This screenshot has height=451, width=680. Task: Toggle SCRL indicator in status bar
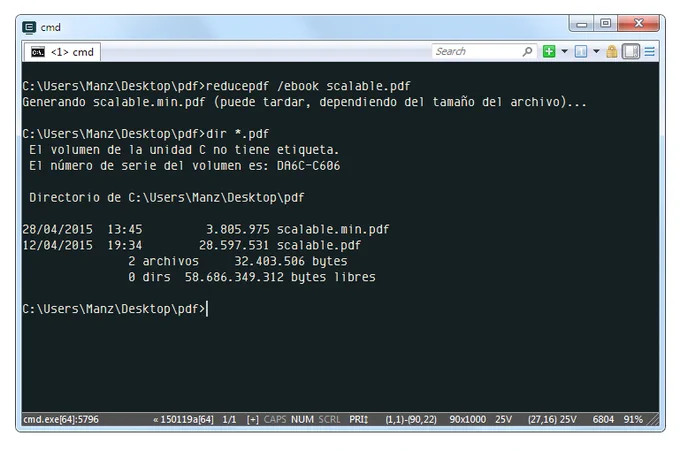point(329,419)
